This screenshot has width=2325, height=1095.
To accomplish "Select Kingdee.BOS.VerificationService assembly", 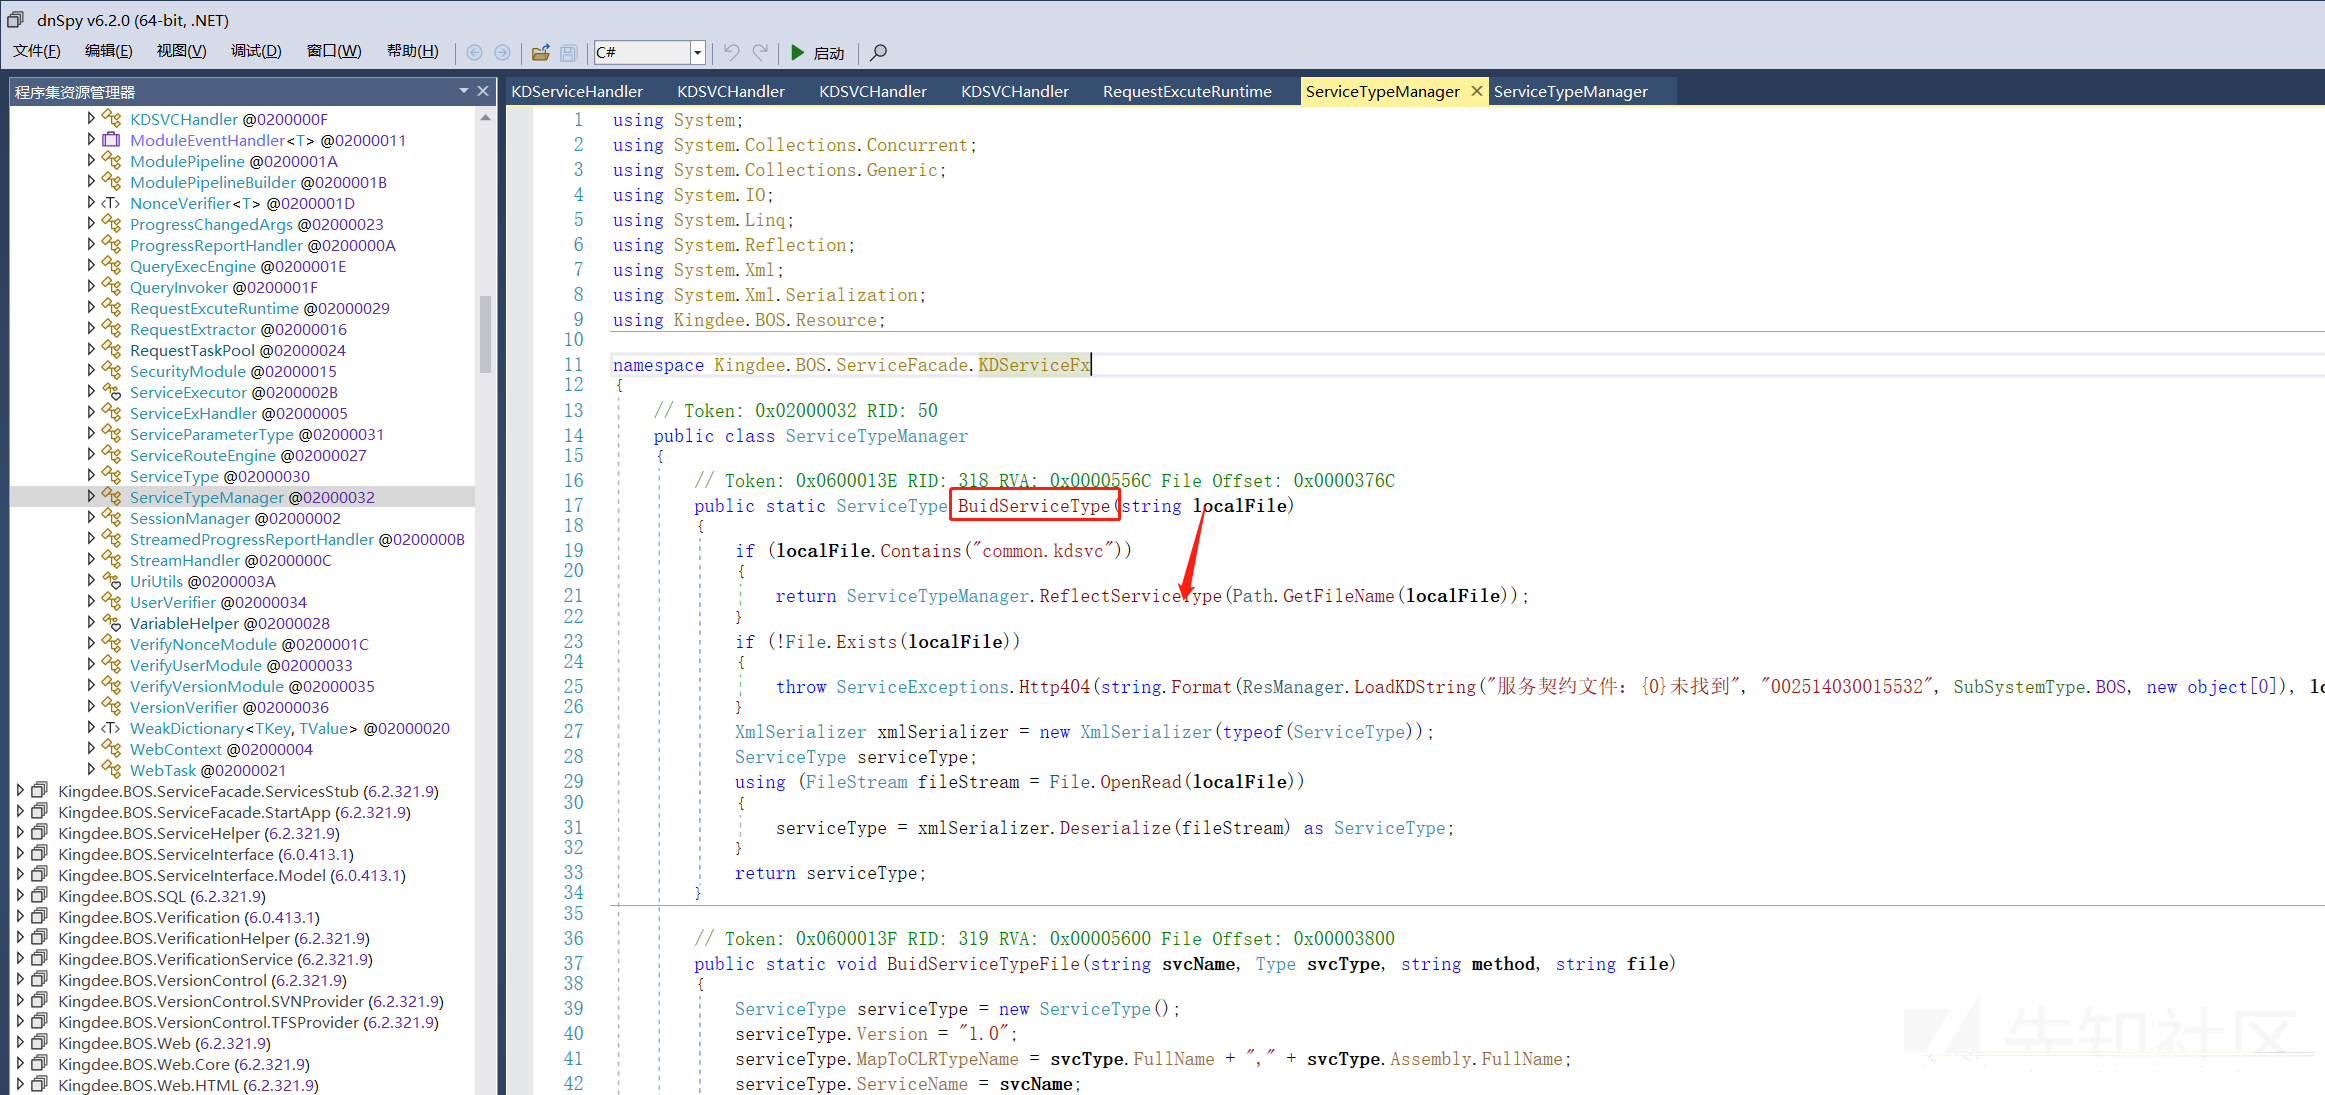I will click(215, 959).
